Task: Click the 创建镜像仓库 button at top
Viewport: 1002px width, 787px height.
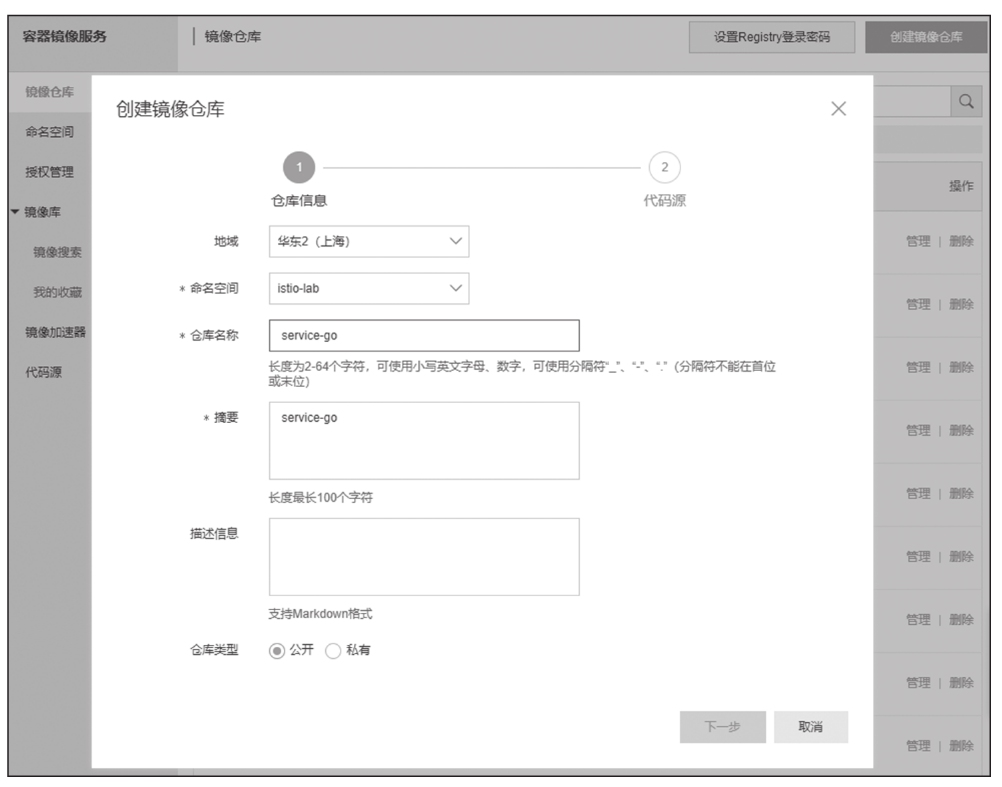Action: [925, 38]
